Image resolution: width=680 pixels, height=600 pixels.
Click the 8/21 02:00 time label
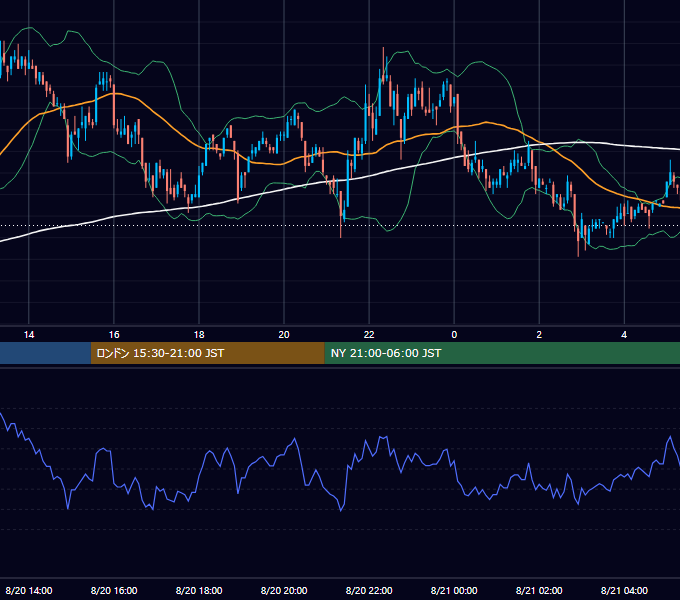[539, 590]
